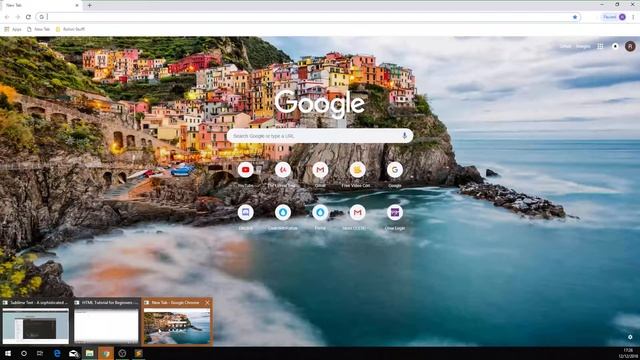Click the Gmail link at top right
The image size is (640, 360).
[x=565, y=46]
